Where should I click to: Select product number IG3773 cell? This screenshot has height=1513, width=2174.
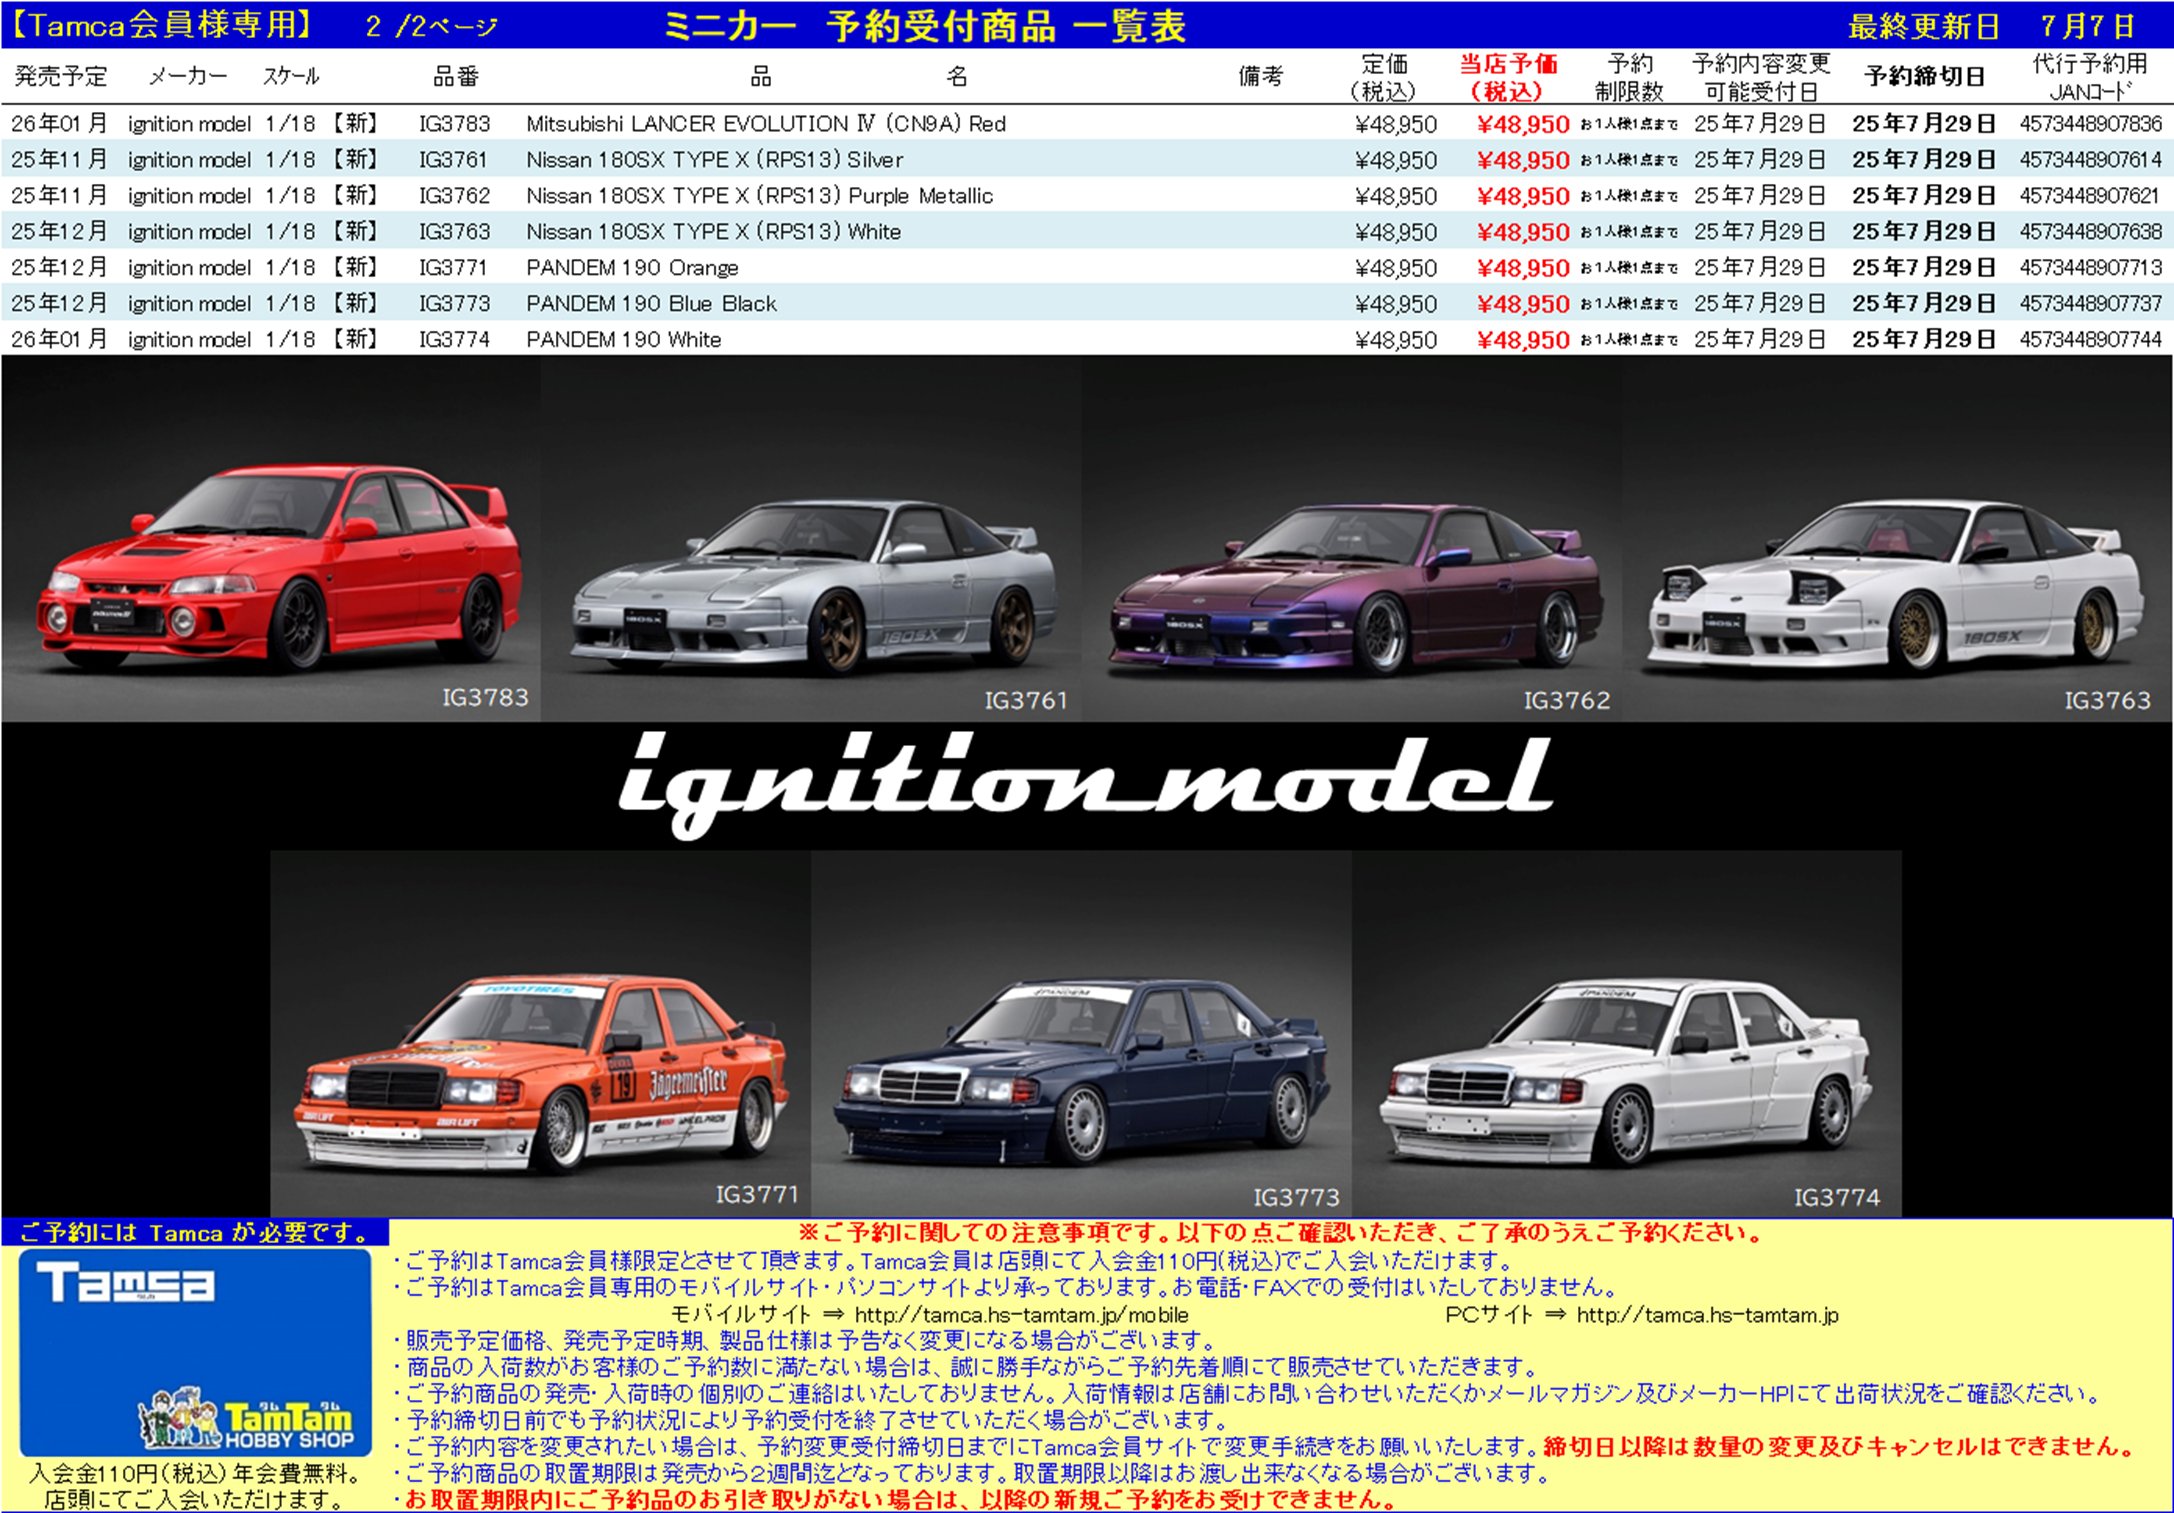pos(455,304)
